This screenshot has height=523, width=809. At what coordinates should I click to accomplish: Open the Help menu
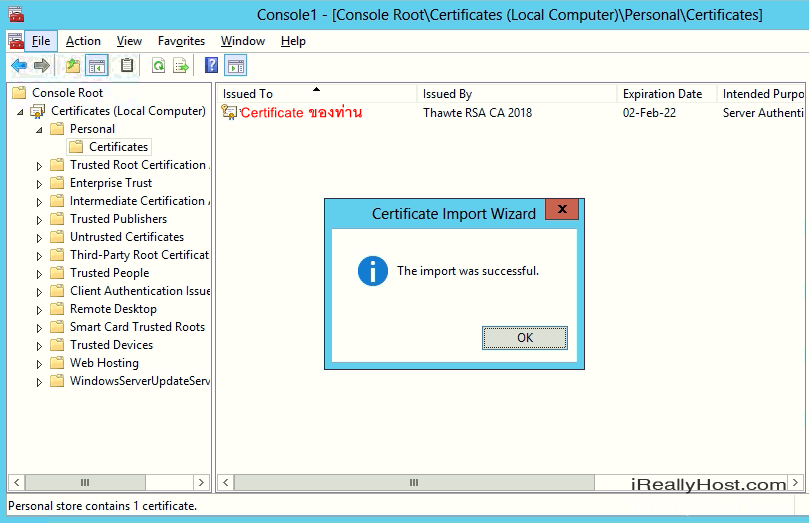293,41
